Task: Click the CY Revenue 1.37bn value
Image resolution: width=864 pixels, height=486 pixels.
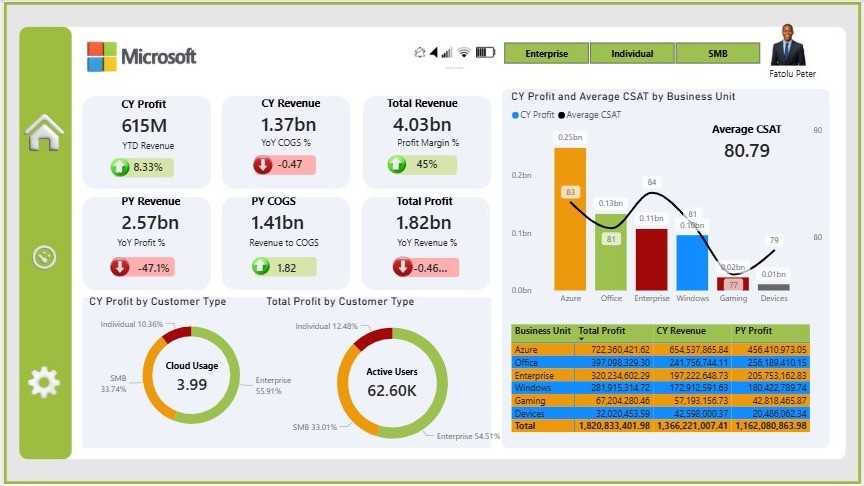Action: click(289, 125)
